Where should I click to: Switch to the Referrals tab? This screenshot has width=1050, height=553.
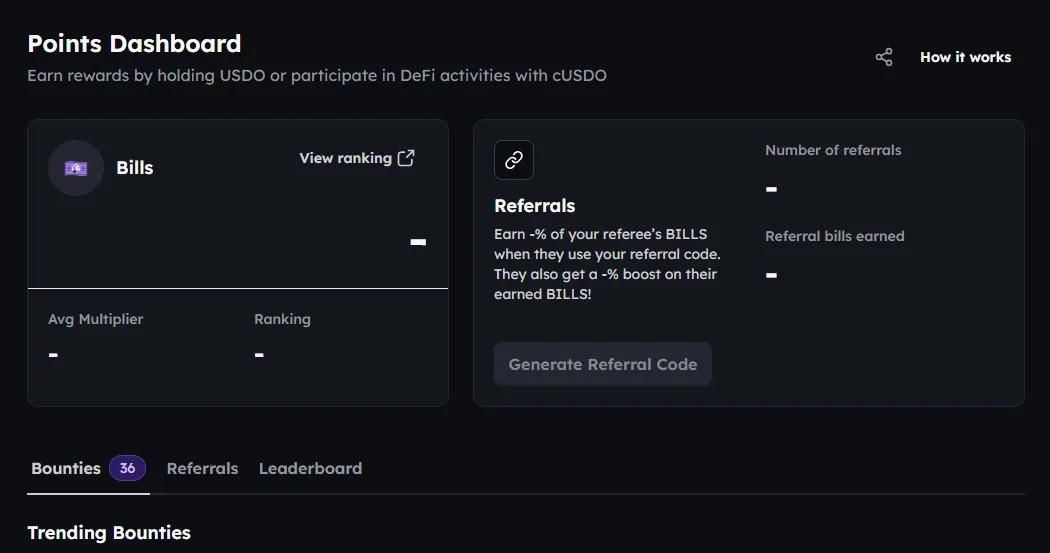pos(202,468)
